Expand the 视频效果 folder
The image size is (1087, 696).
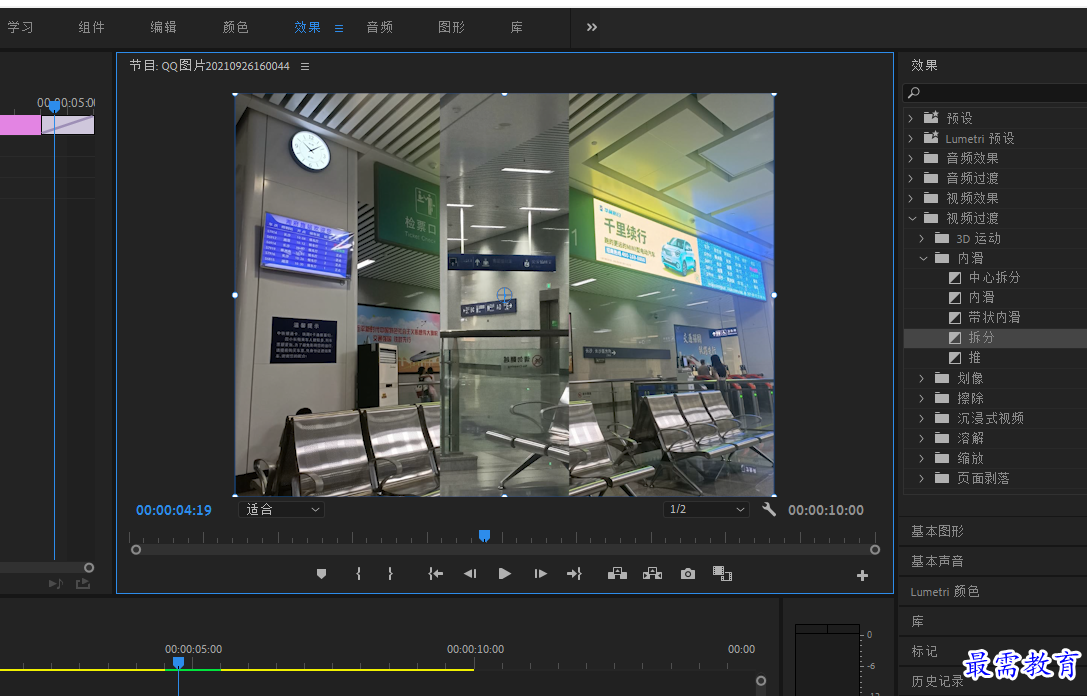(911, 198)
